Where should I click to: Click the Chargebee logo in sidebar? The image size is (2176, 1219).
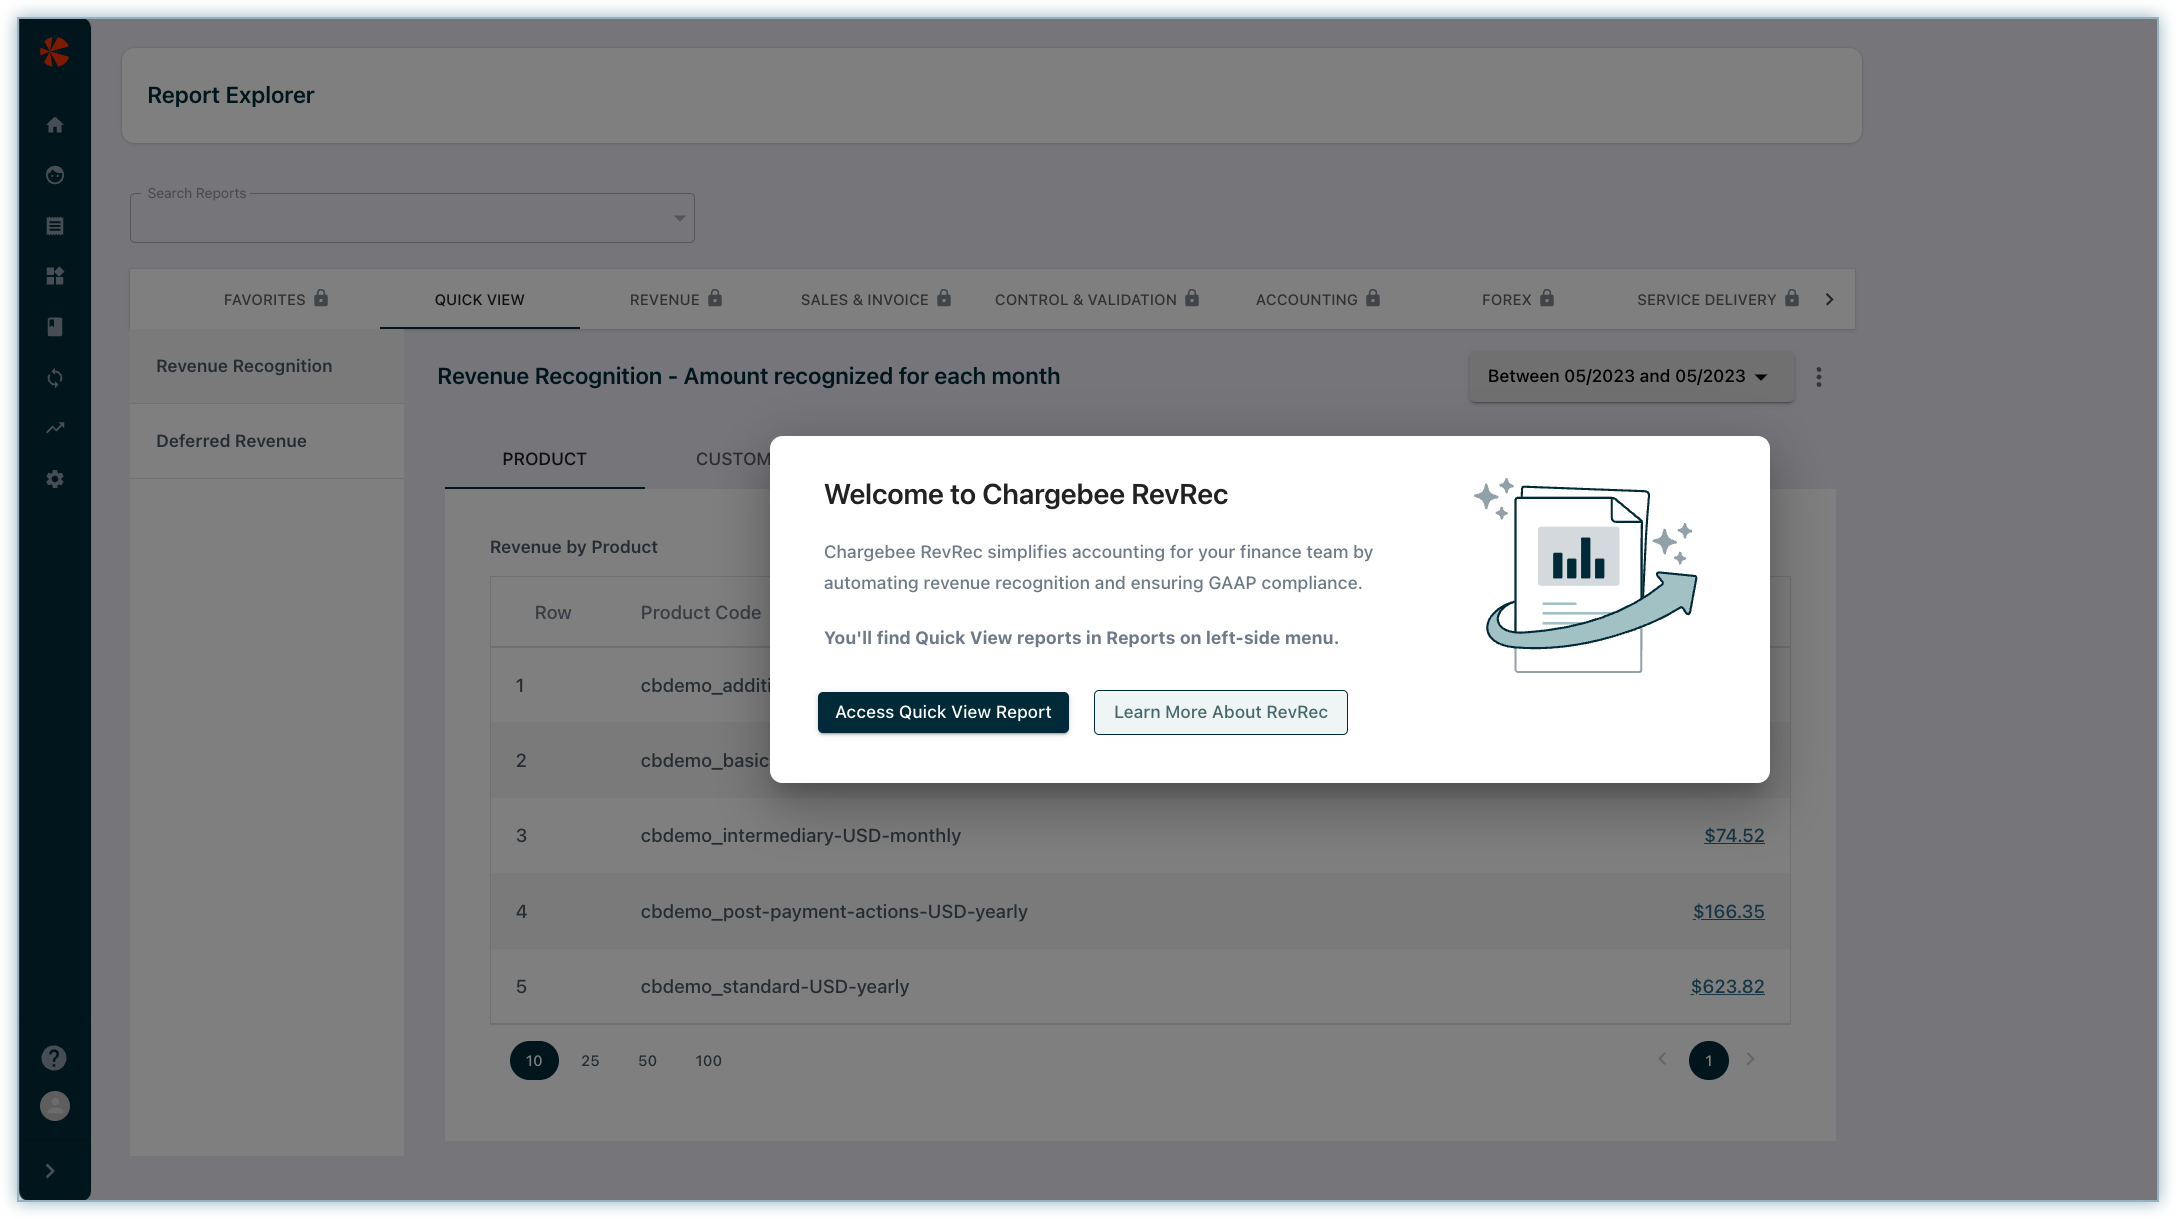pyautogui.click(x=54, y=51)
